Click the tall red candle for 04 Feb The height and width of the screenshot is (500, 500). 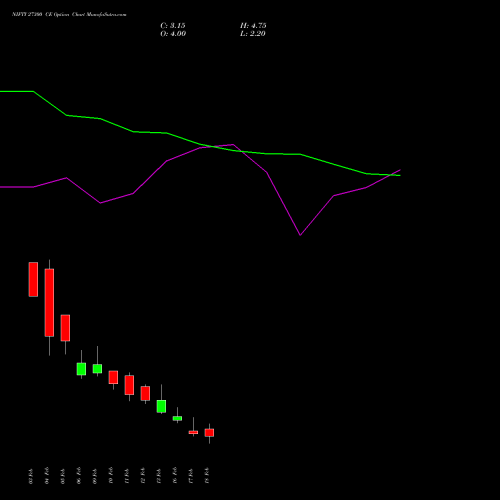pyautogui.click(x=49, y=303)
